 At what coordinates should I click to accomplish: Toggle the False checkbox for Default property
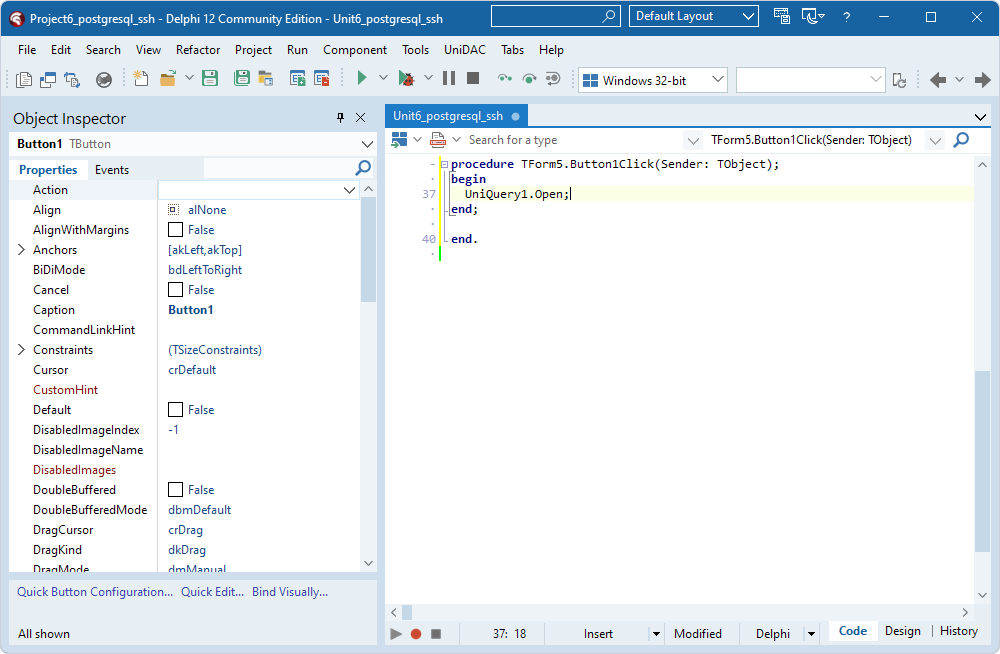pyautogui.click(x=174, y=409)
